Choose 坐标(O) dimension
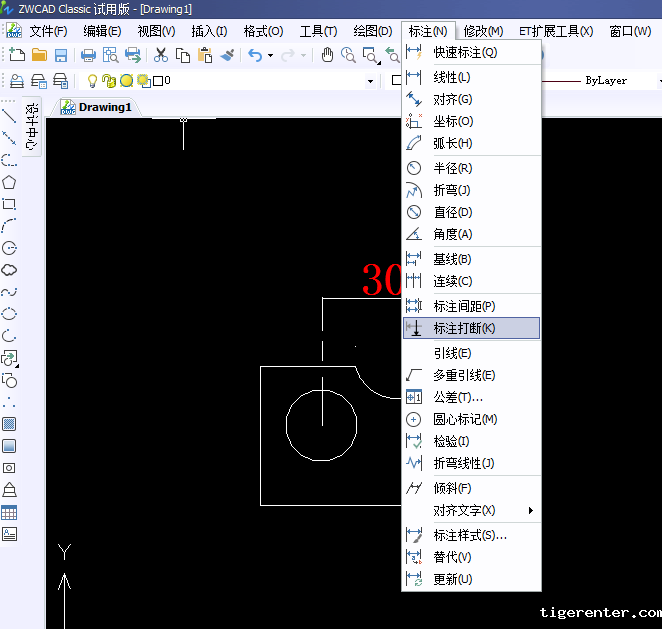Screen dimensions: 662x629 pos(472,121)
